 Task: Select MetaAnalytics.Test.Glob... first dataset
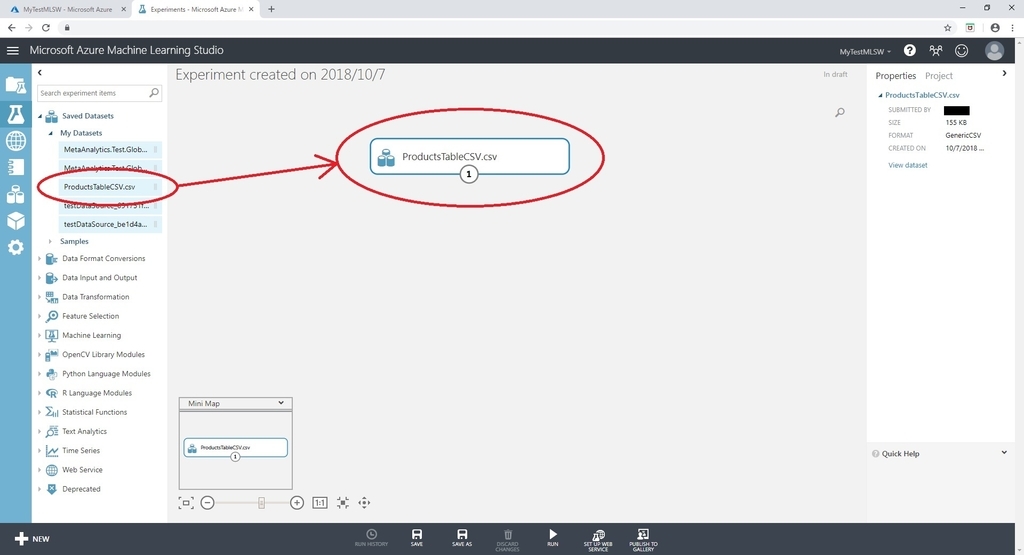click(110, 150)
